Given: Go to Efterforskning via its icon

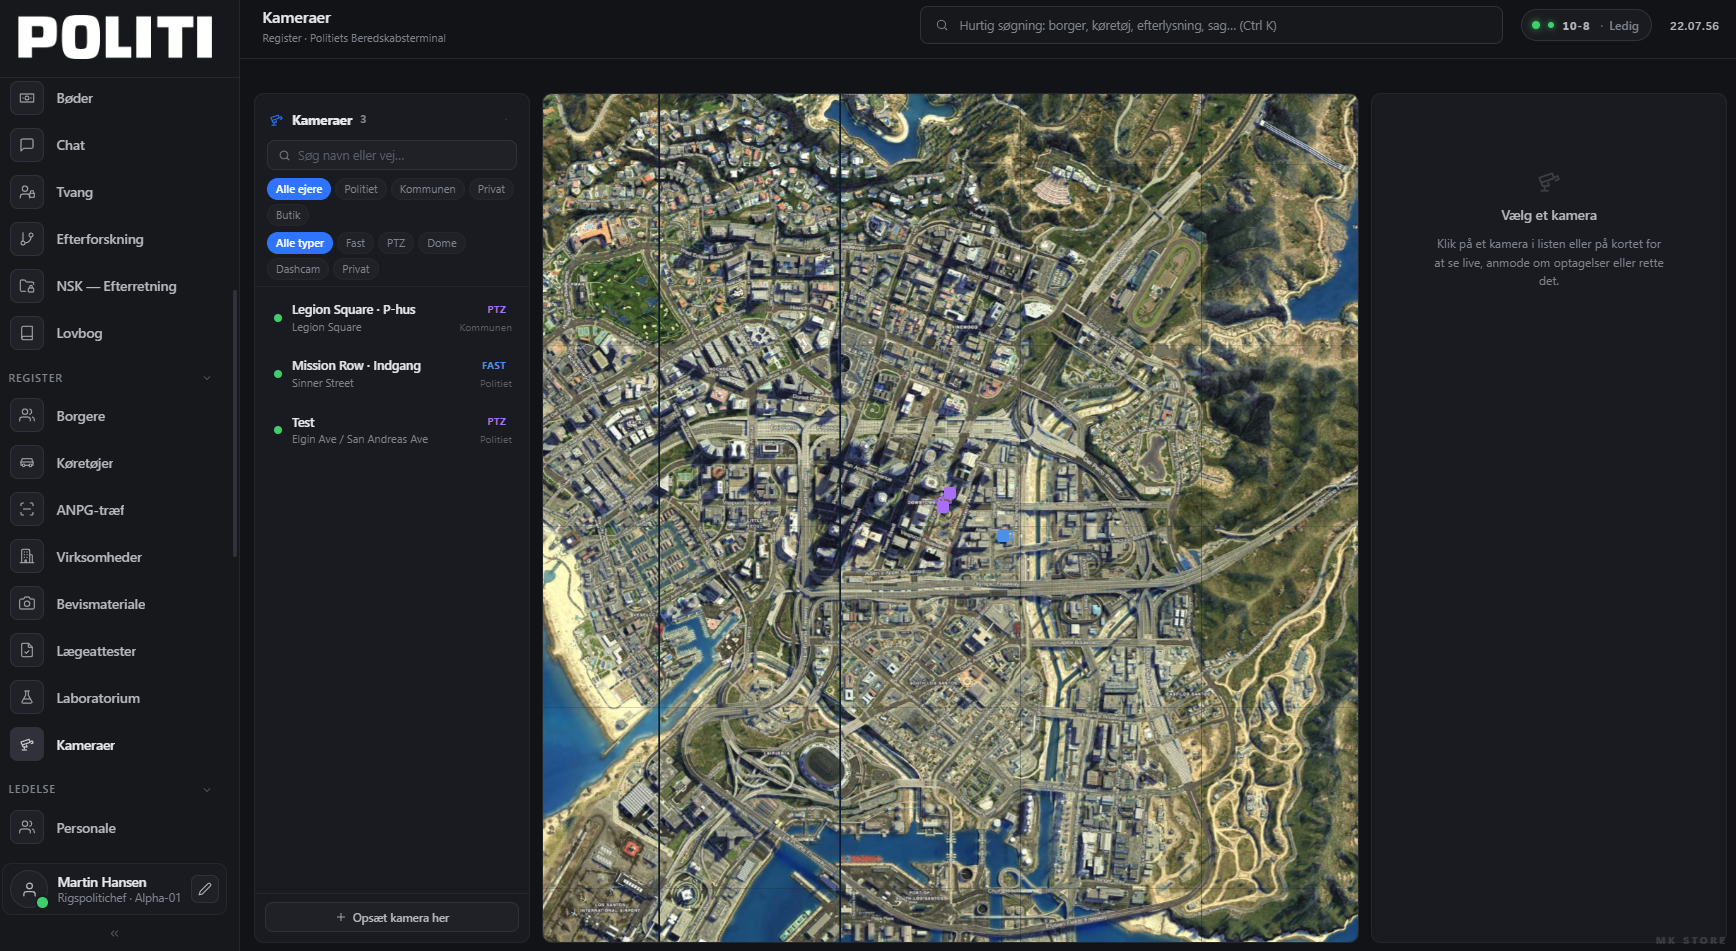Looking at the screenshot, I should [27, 239].
